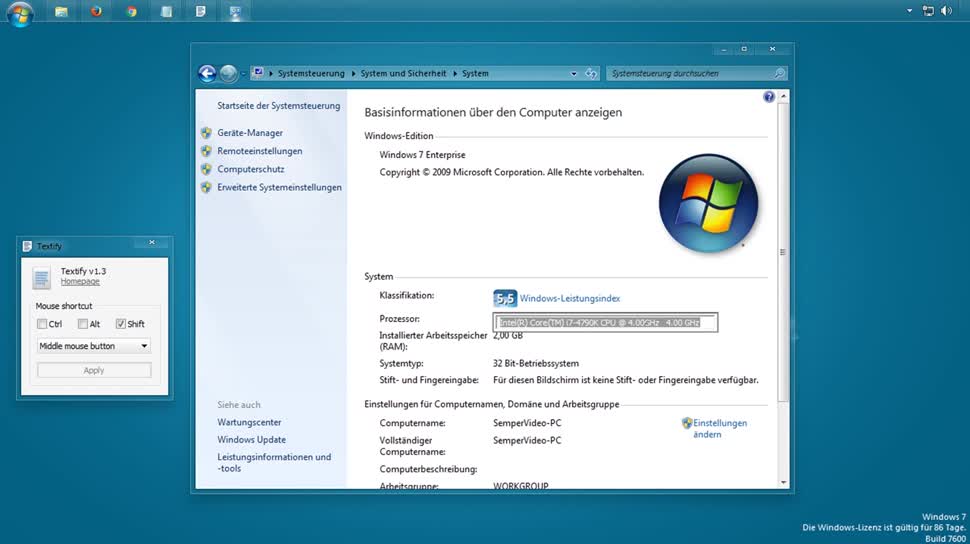Image resolution: width=970 pixels, height=544 pixels.
Task: Tick the Alt checkbox in Textify
Action: pyautogui.click(x=83, y=324)
